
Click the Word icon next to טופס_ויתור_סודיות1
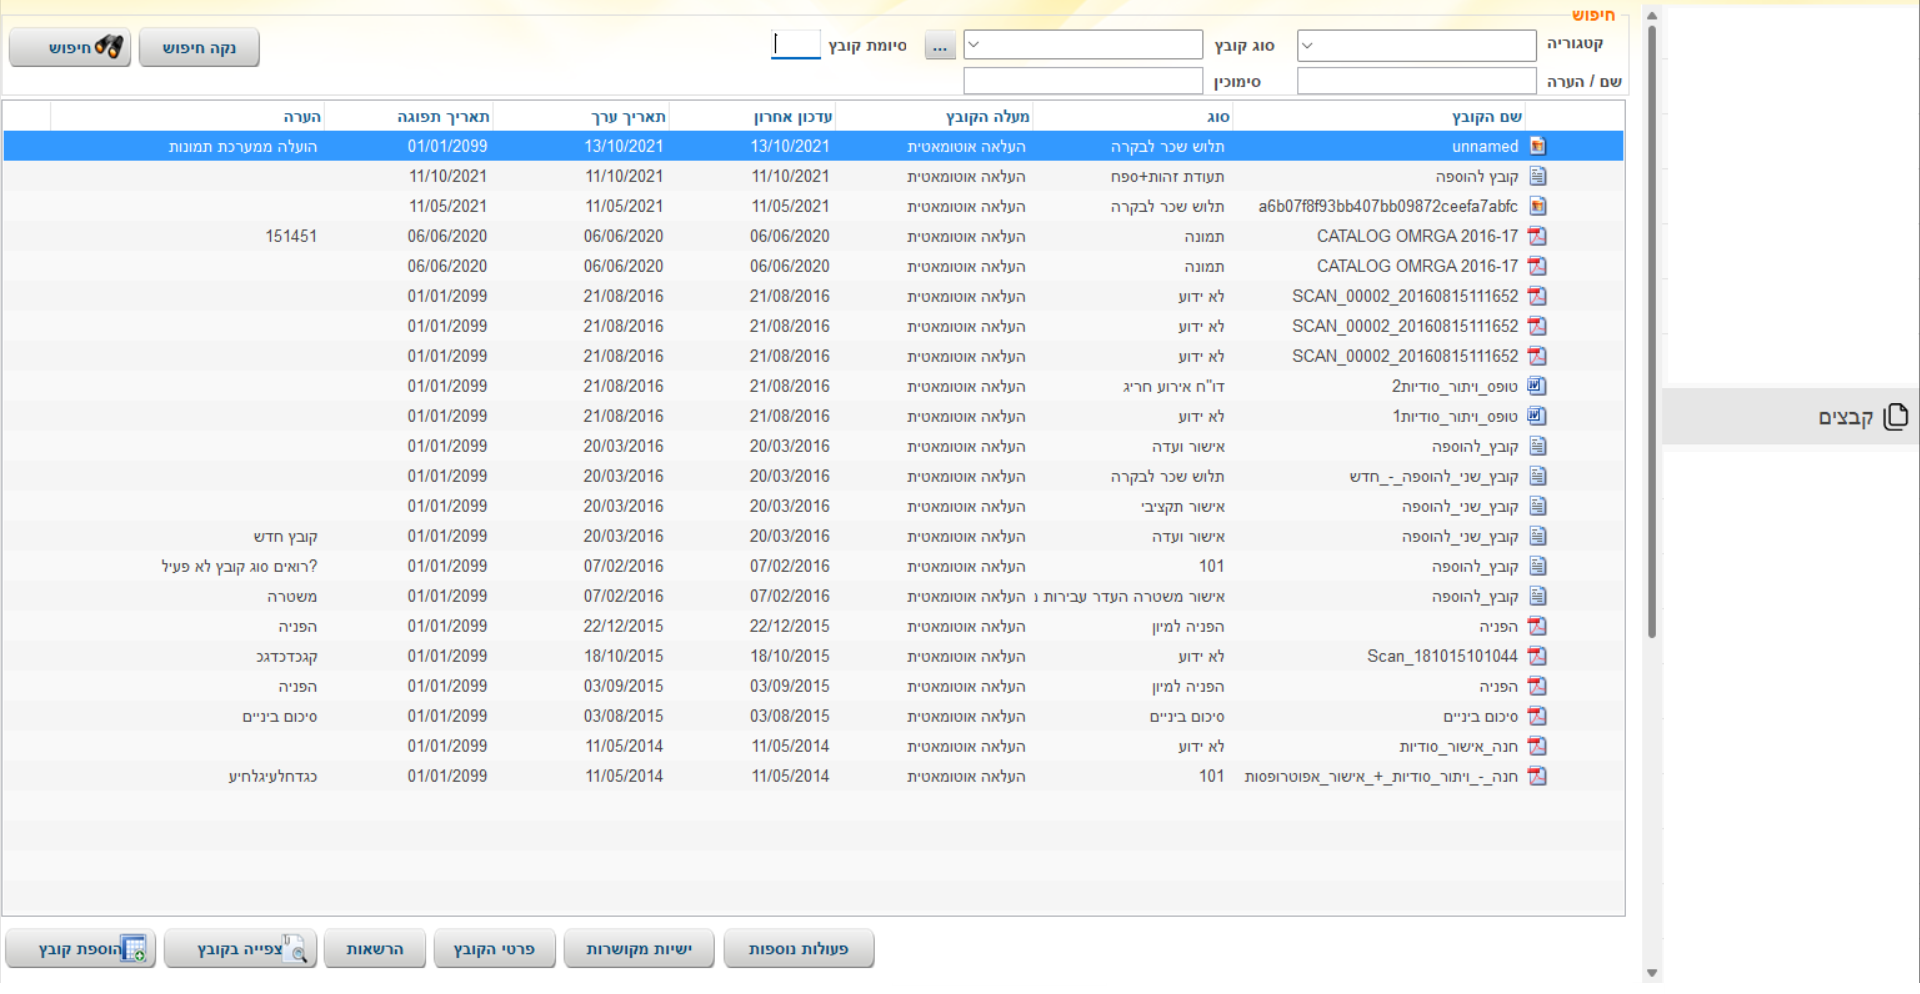point(1537,416)
